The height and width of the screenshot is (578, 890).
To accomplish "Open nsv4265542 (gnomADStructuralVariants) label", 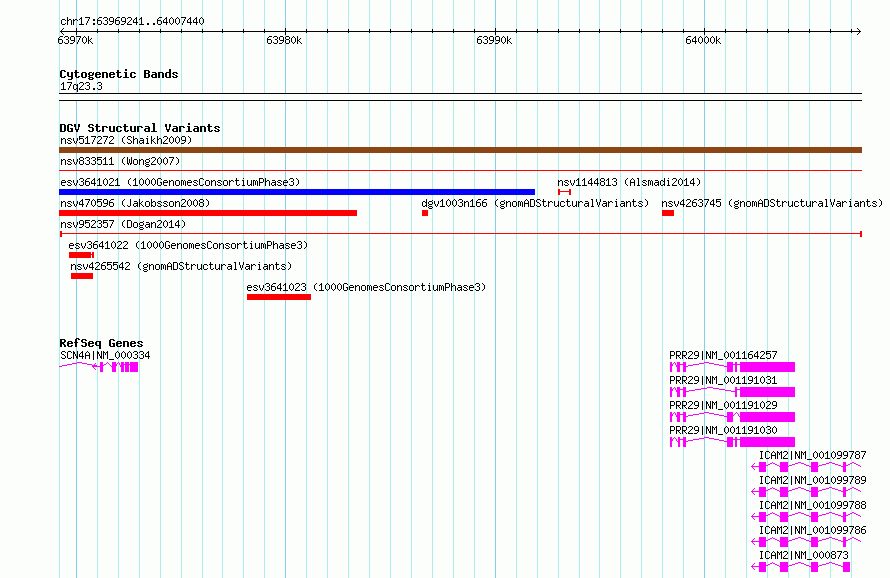I will tap(181, 266).
